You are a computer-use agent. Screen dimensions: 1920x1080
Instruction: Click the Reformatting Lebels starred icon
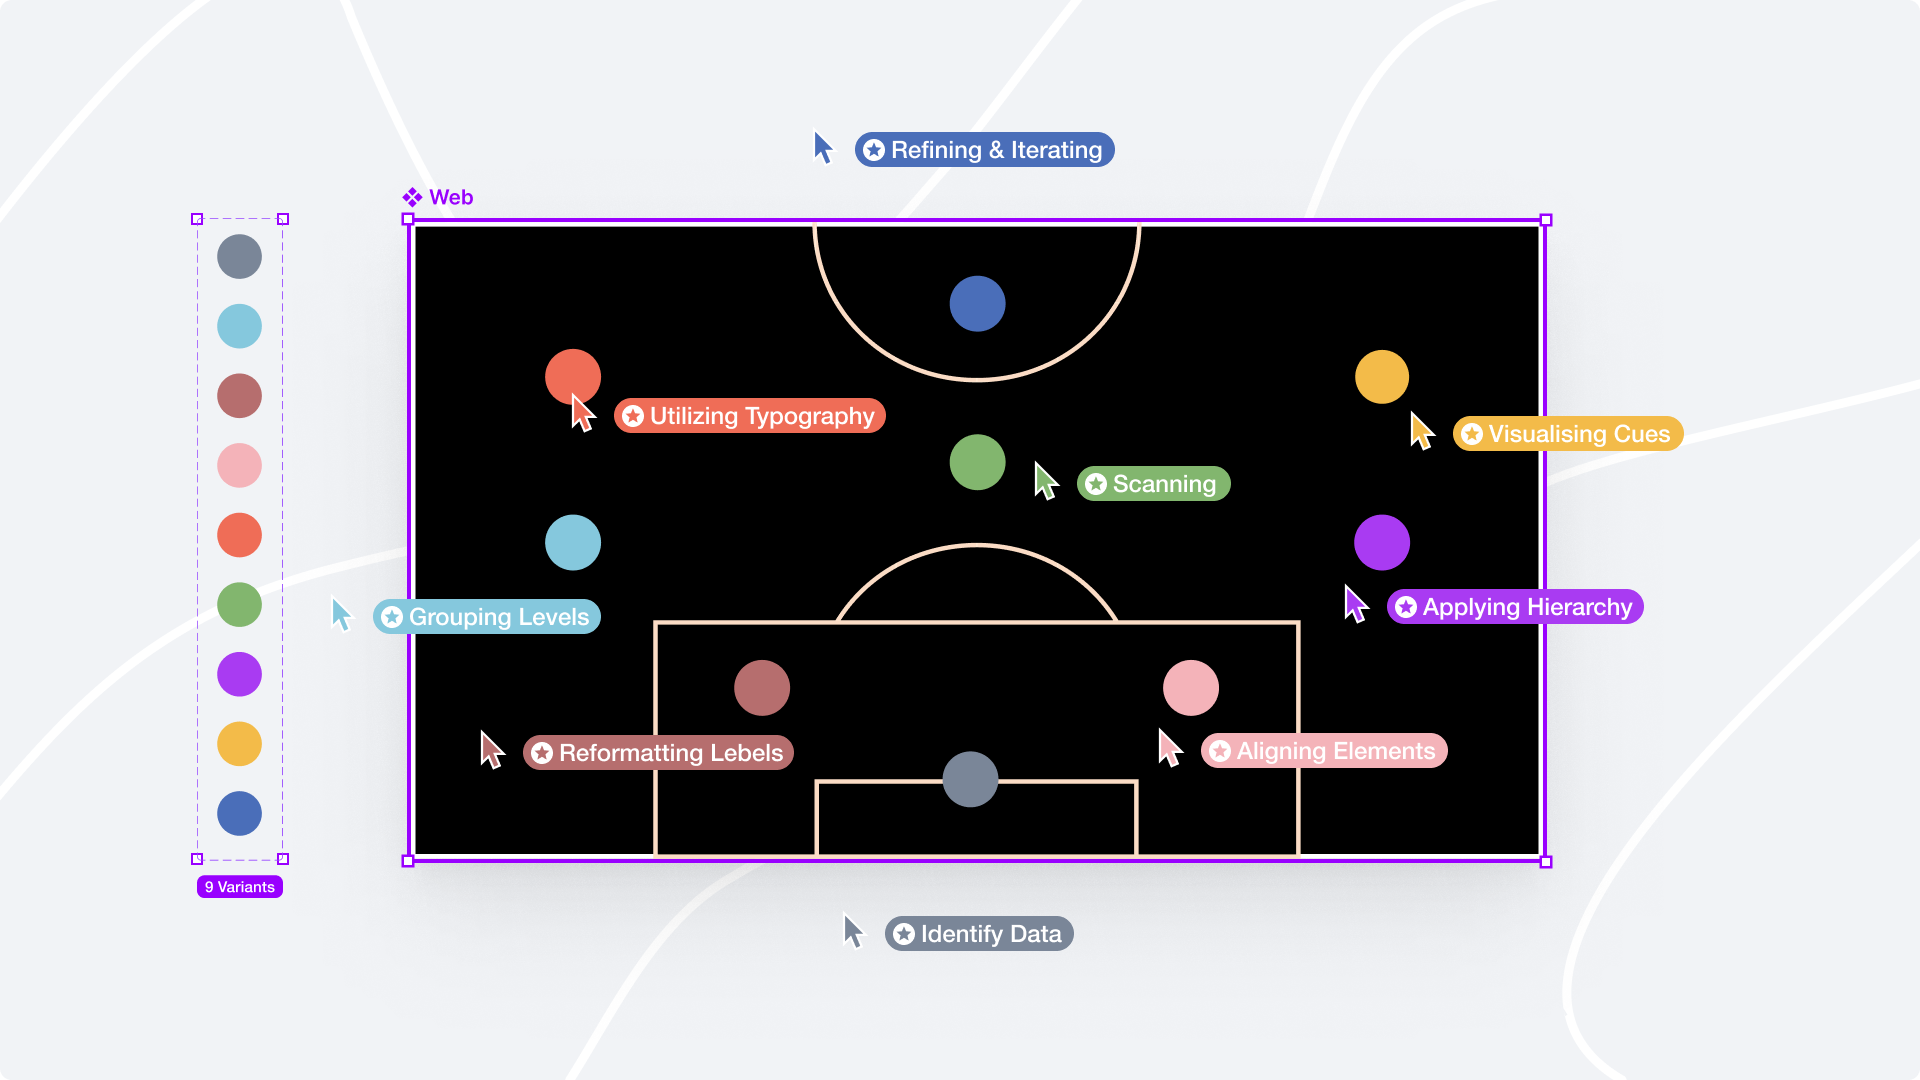pos(542,752)
